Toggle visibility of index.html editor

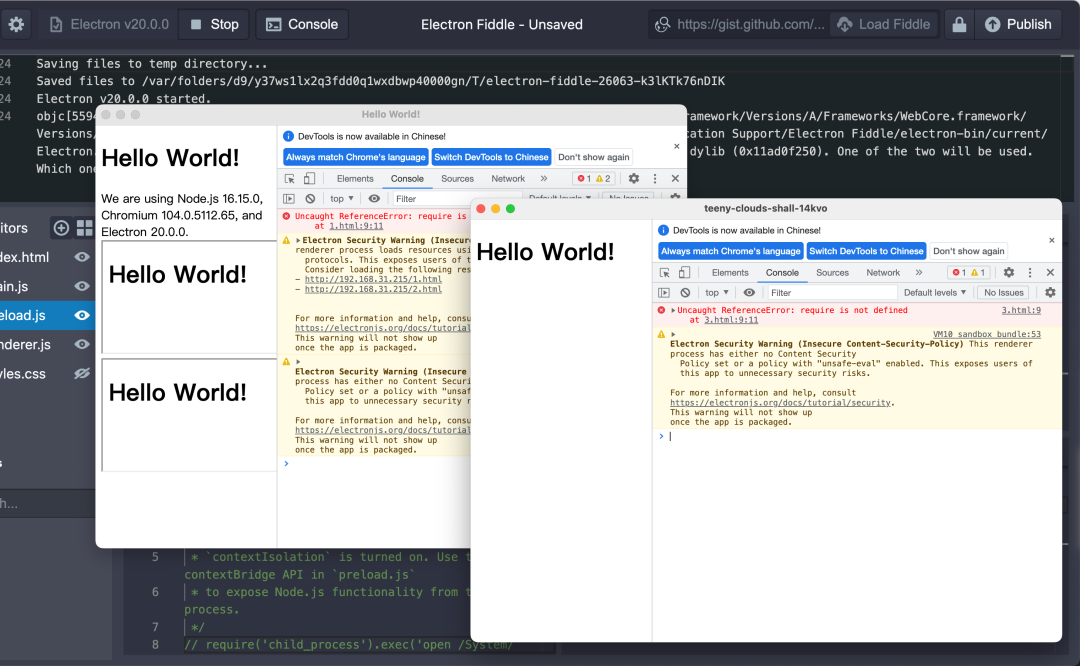pos(82,257)
